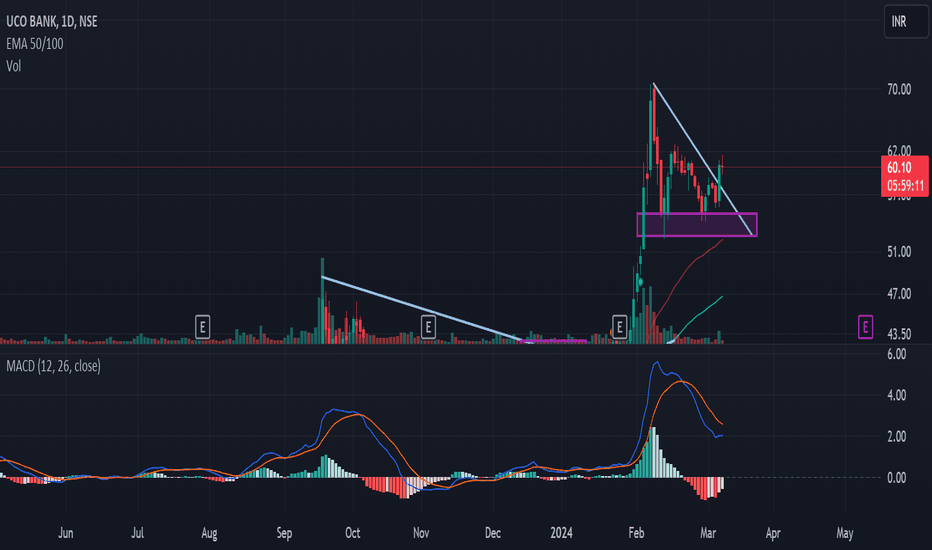Click the 51.00 price axis label
This screenshot has width=932, height=550.
pos(899,252)
